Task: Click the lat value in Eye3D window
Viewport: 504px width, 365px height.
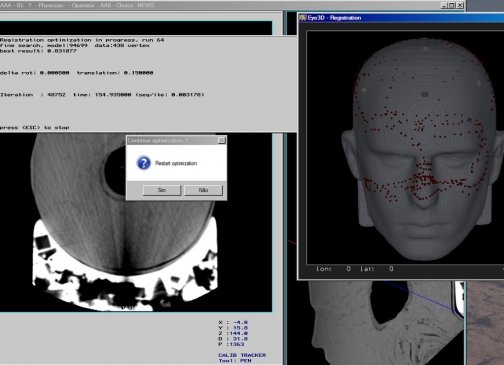Action: point(391,269)
